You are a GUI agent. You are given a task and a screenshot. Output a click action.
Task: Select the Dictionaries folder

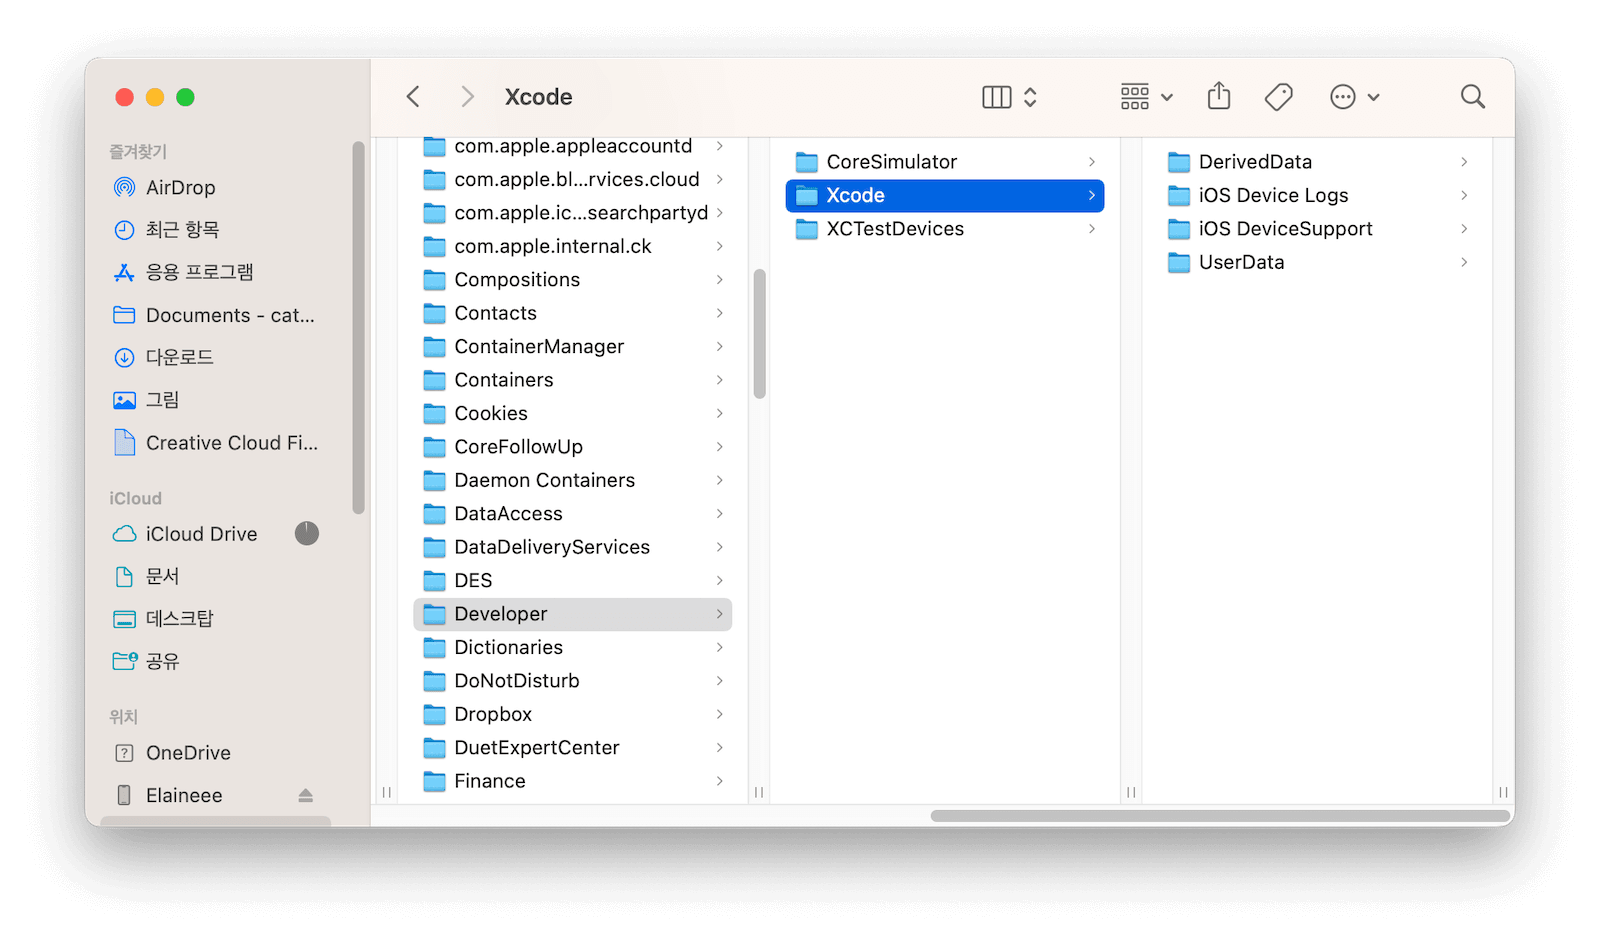[572, 648]
